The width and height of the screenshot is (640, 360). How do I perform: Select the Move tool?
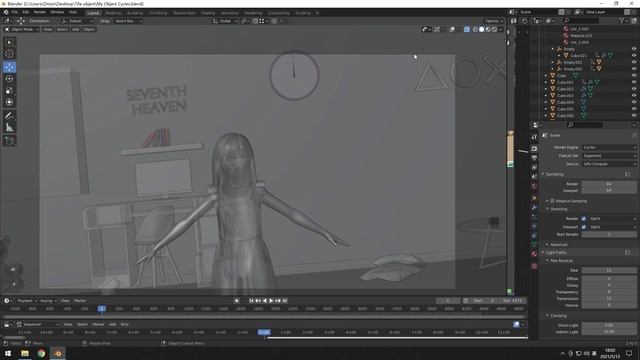click(9, 67)
